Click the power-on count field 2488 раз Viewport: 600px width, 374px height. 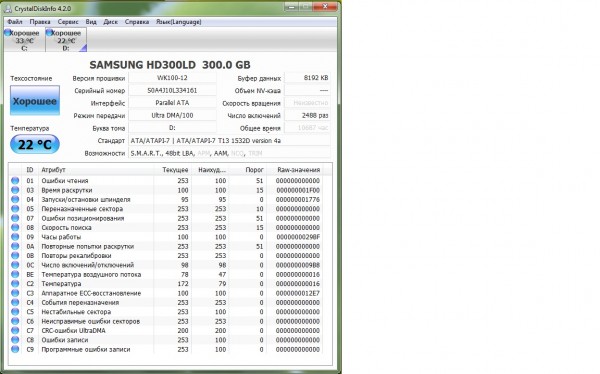(x=308, y=115)
